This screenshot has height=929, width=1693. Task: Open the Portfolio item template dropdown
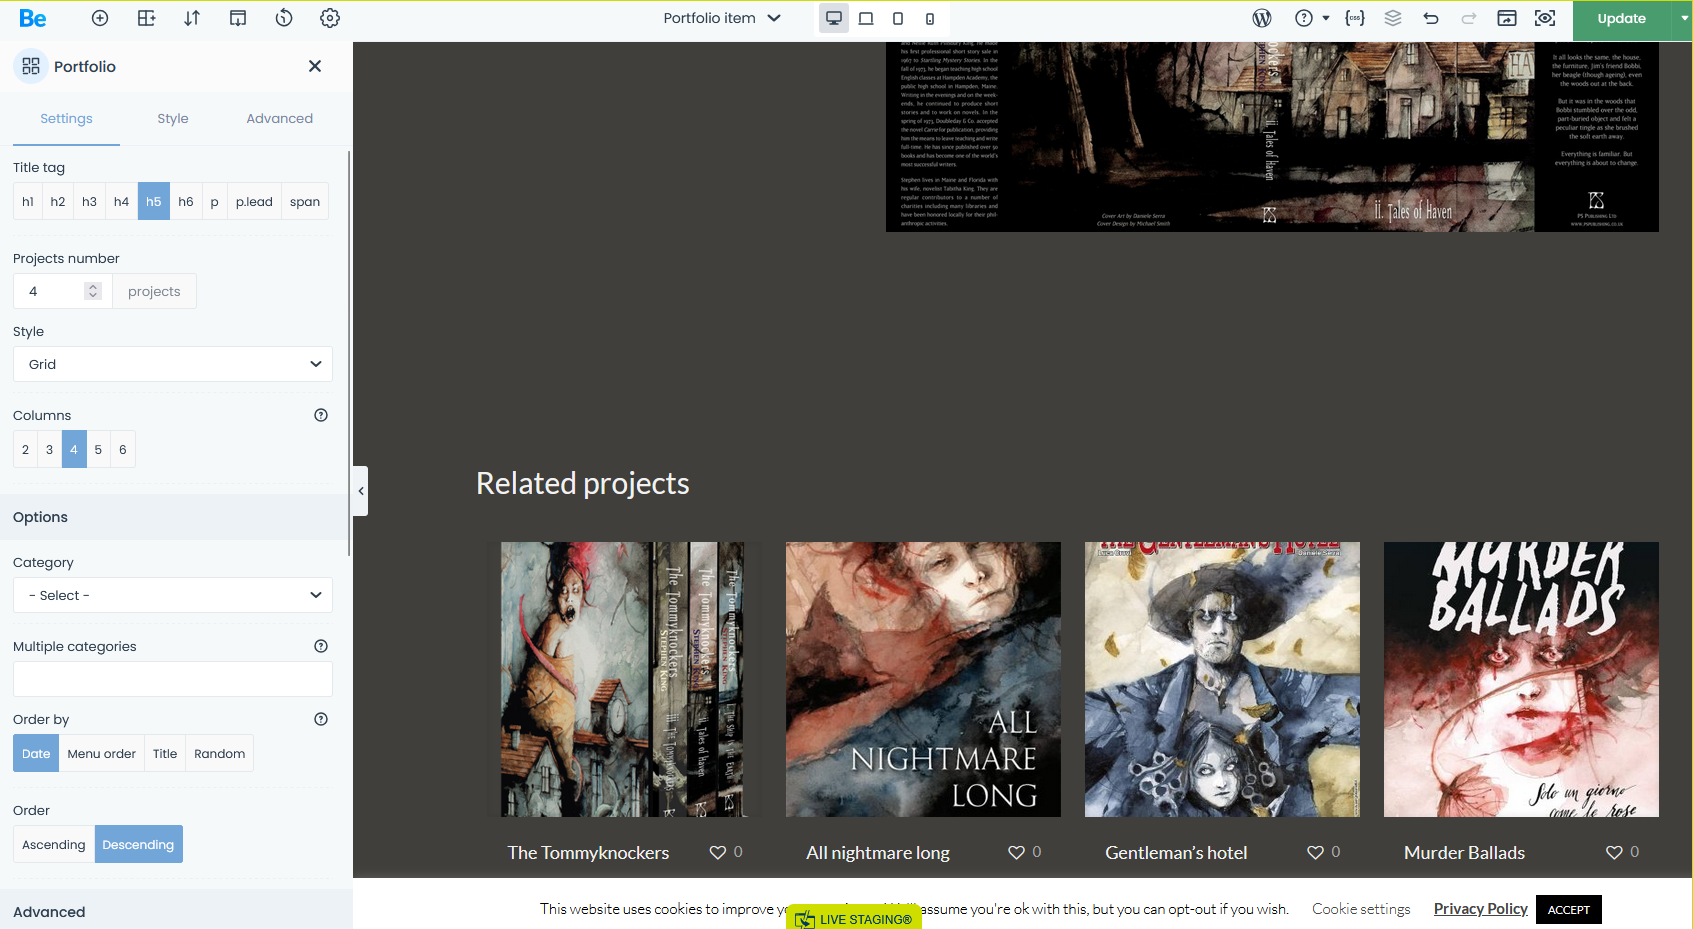(x=722, y=18)
